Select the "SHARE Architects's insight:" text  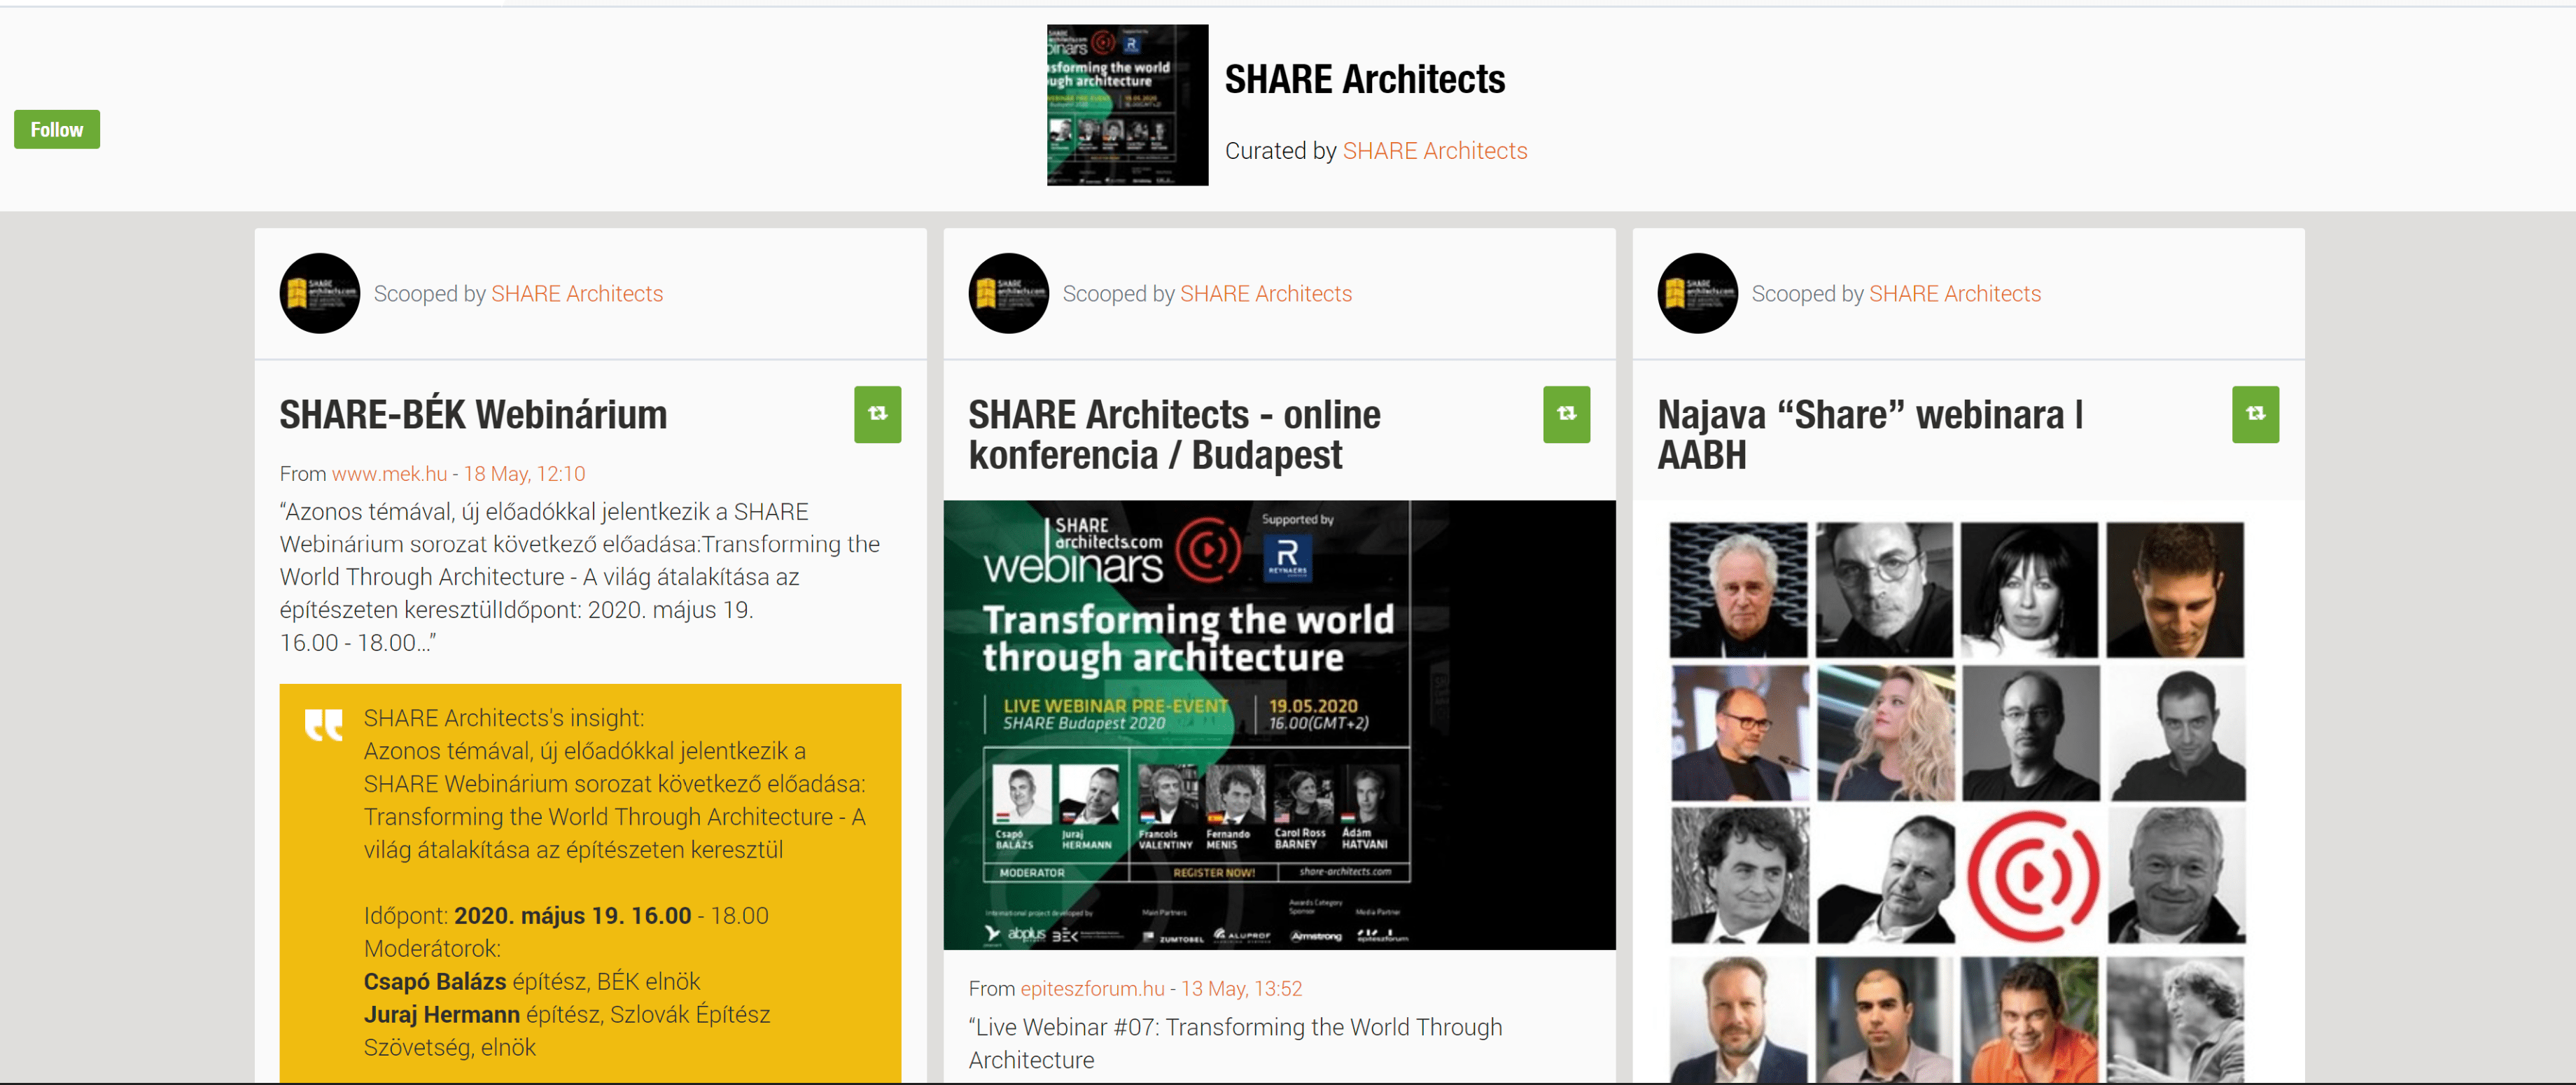pos(504,718)
